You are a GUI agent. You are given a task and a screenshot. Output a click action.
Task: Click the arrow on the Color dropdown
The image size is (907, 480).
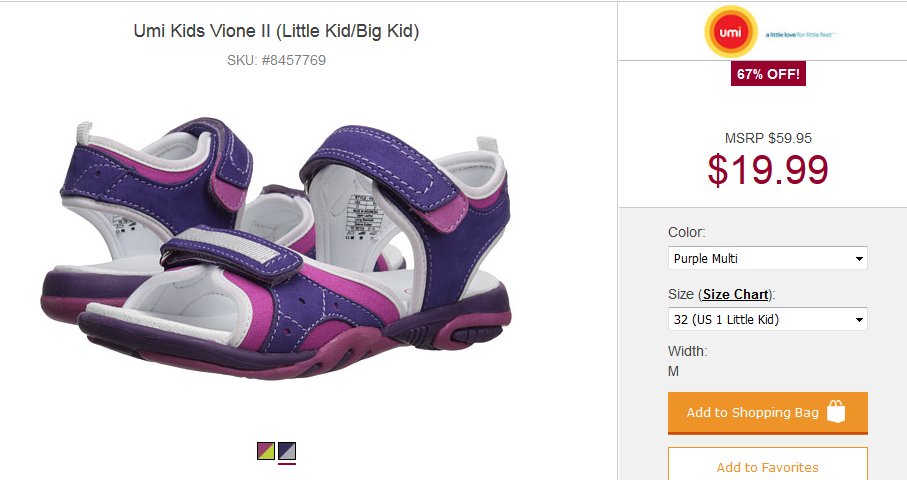click(860, 259)
